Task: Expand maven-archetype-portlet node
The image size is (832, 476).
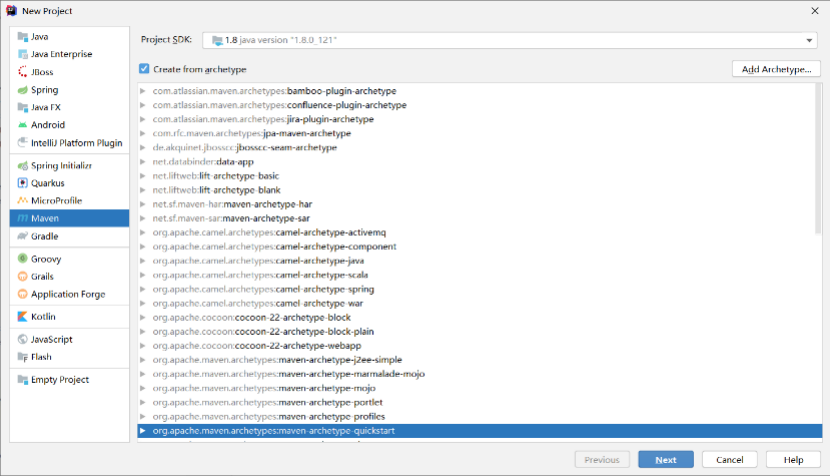Action: [143, 402]
